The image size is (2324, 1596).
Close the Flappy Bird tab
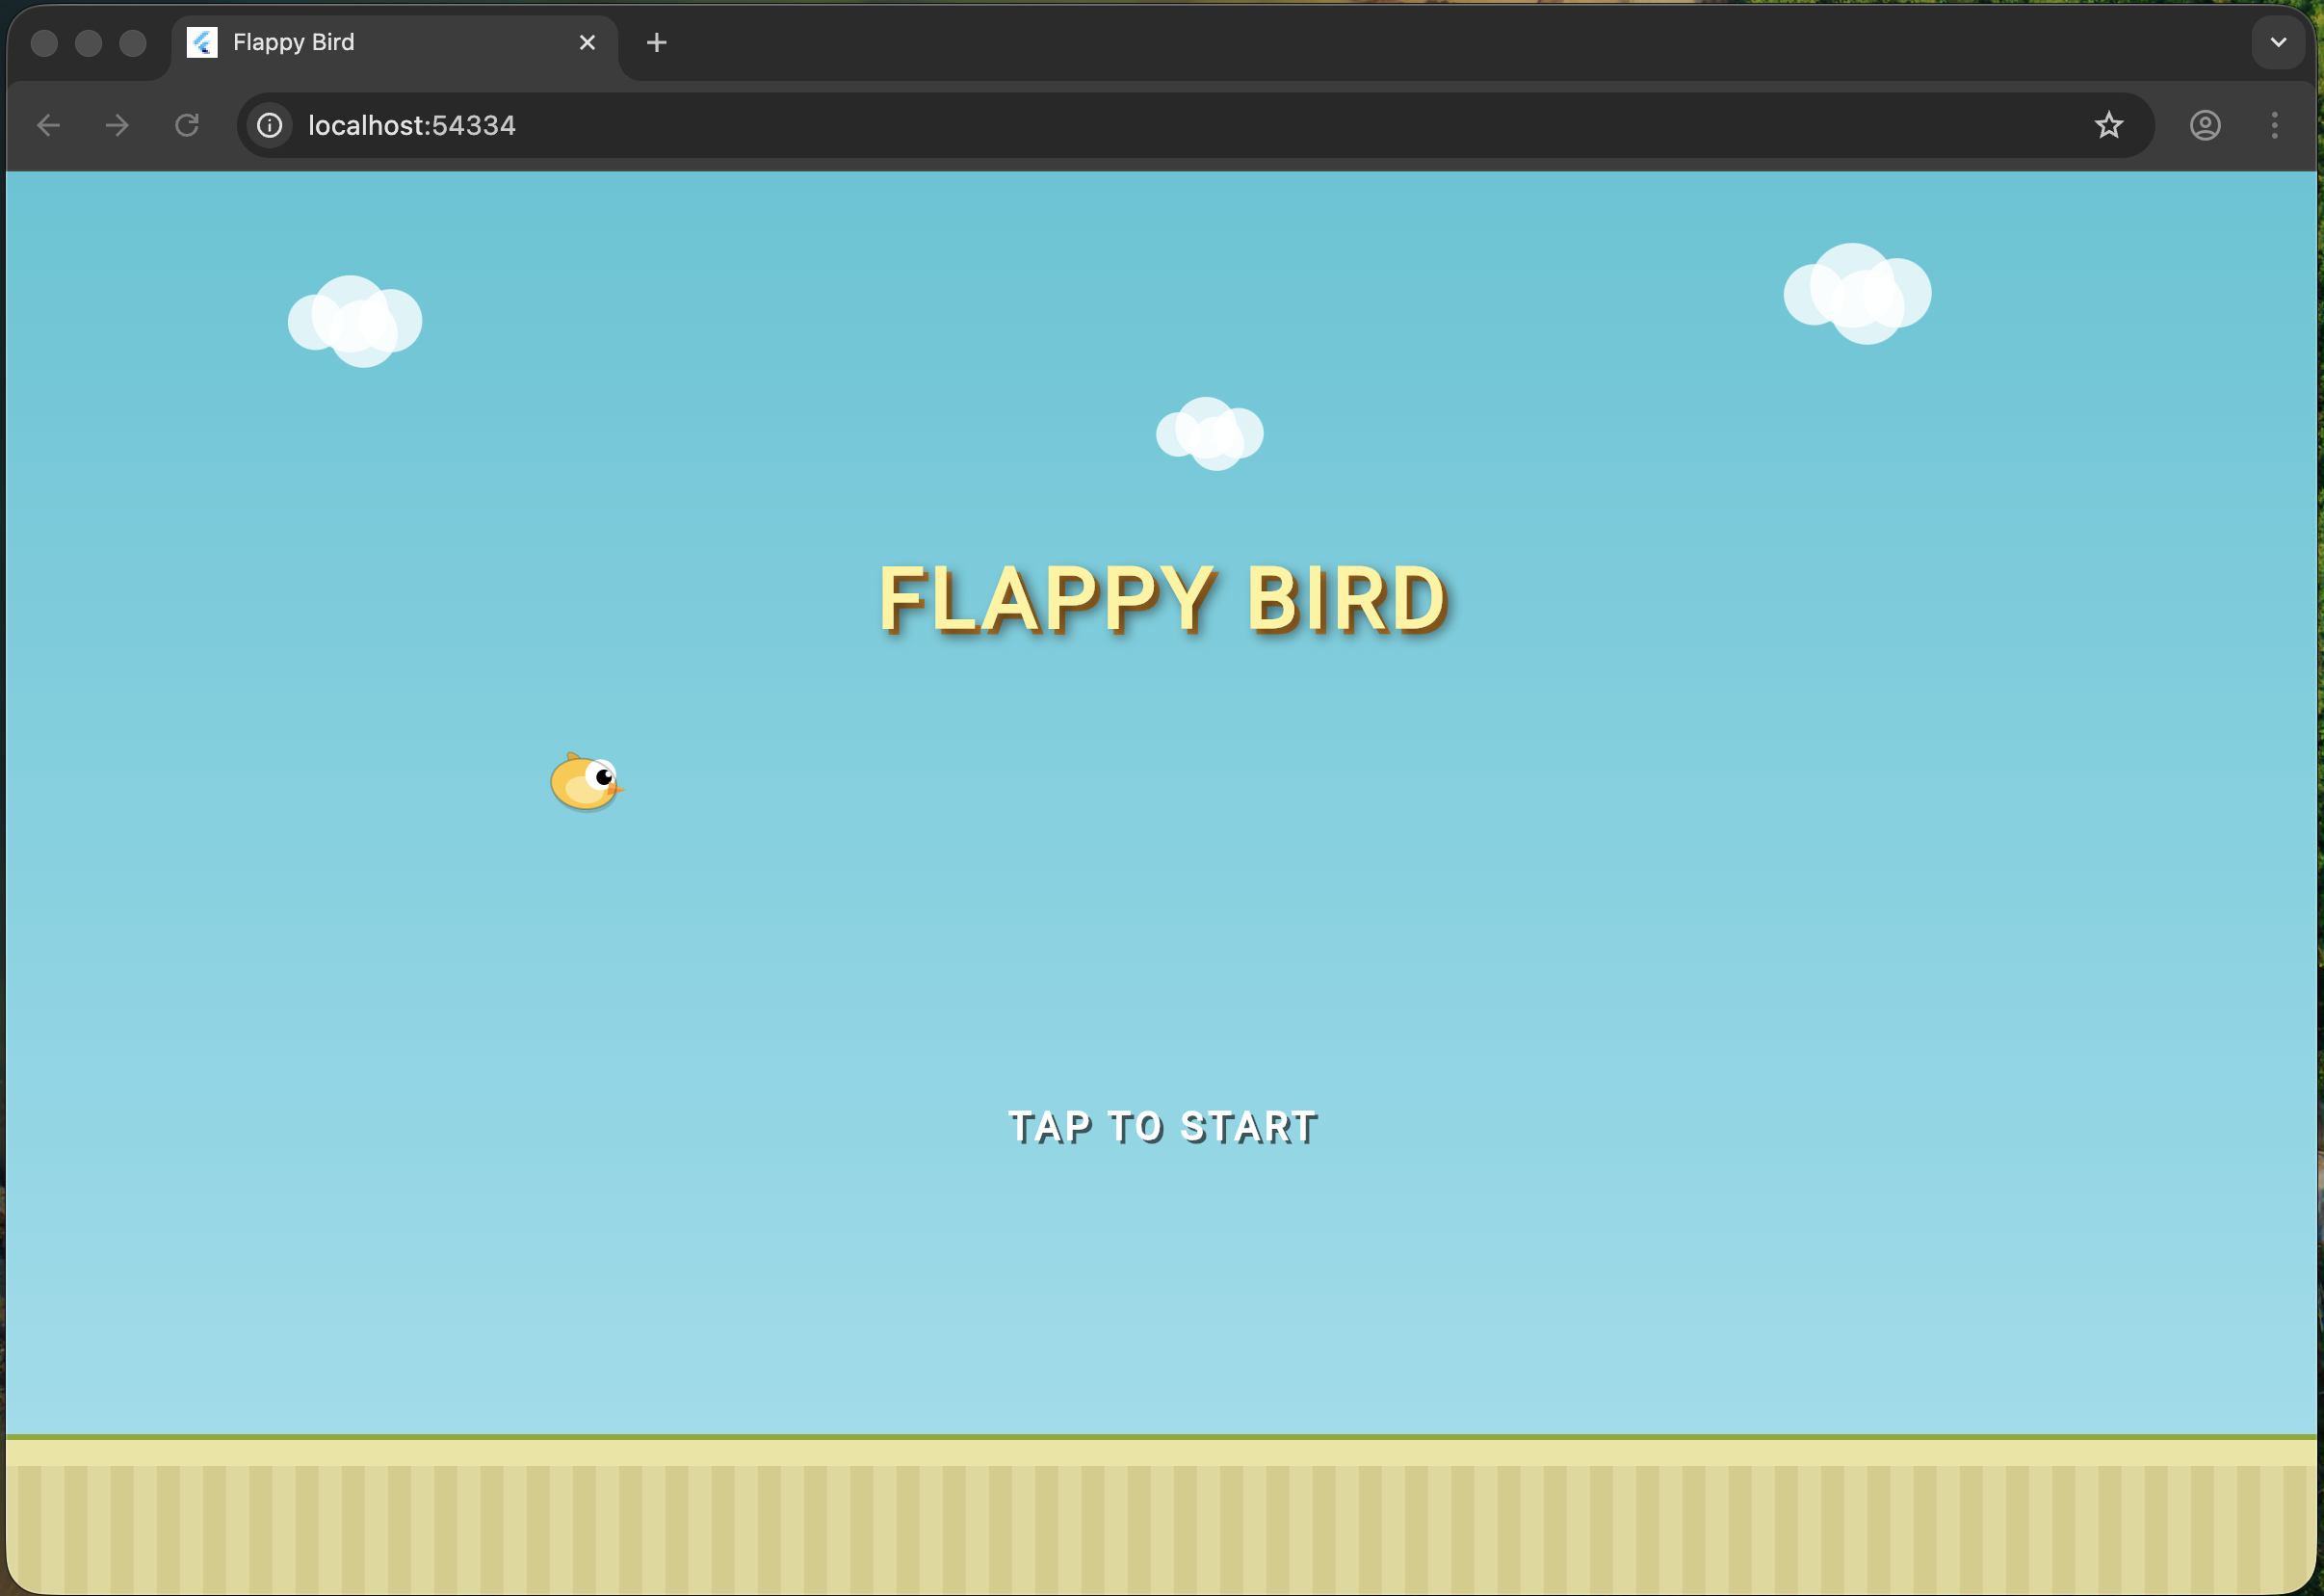(x=587, y=42)
